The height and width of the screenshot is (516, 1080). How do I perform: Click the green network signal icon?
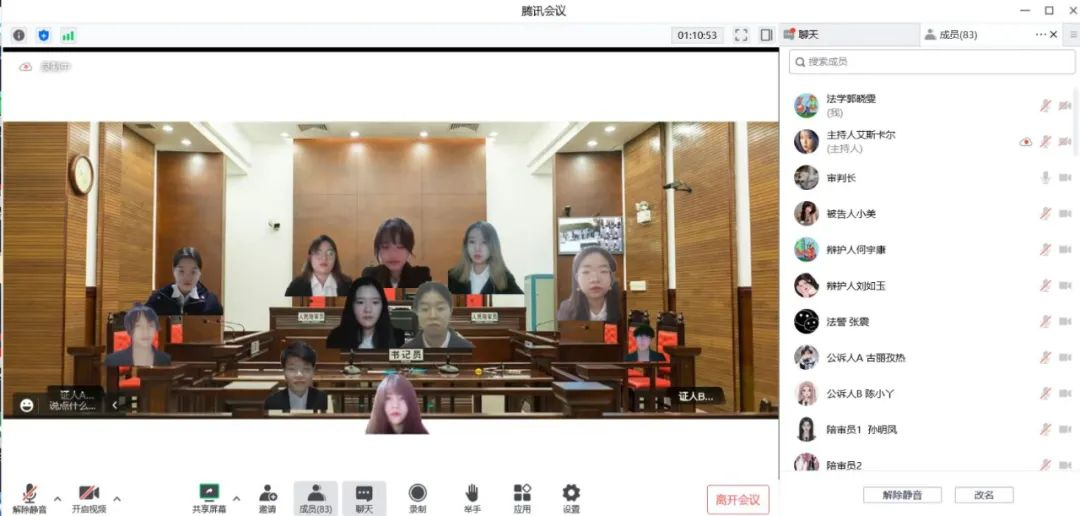(68, 35)
